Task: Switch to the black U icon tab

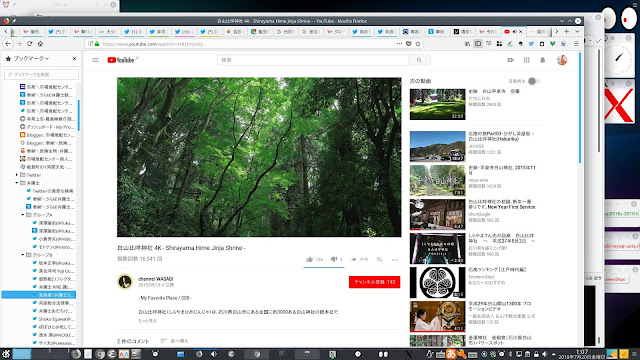Action: point(463,31)
